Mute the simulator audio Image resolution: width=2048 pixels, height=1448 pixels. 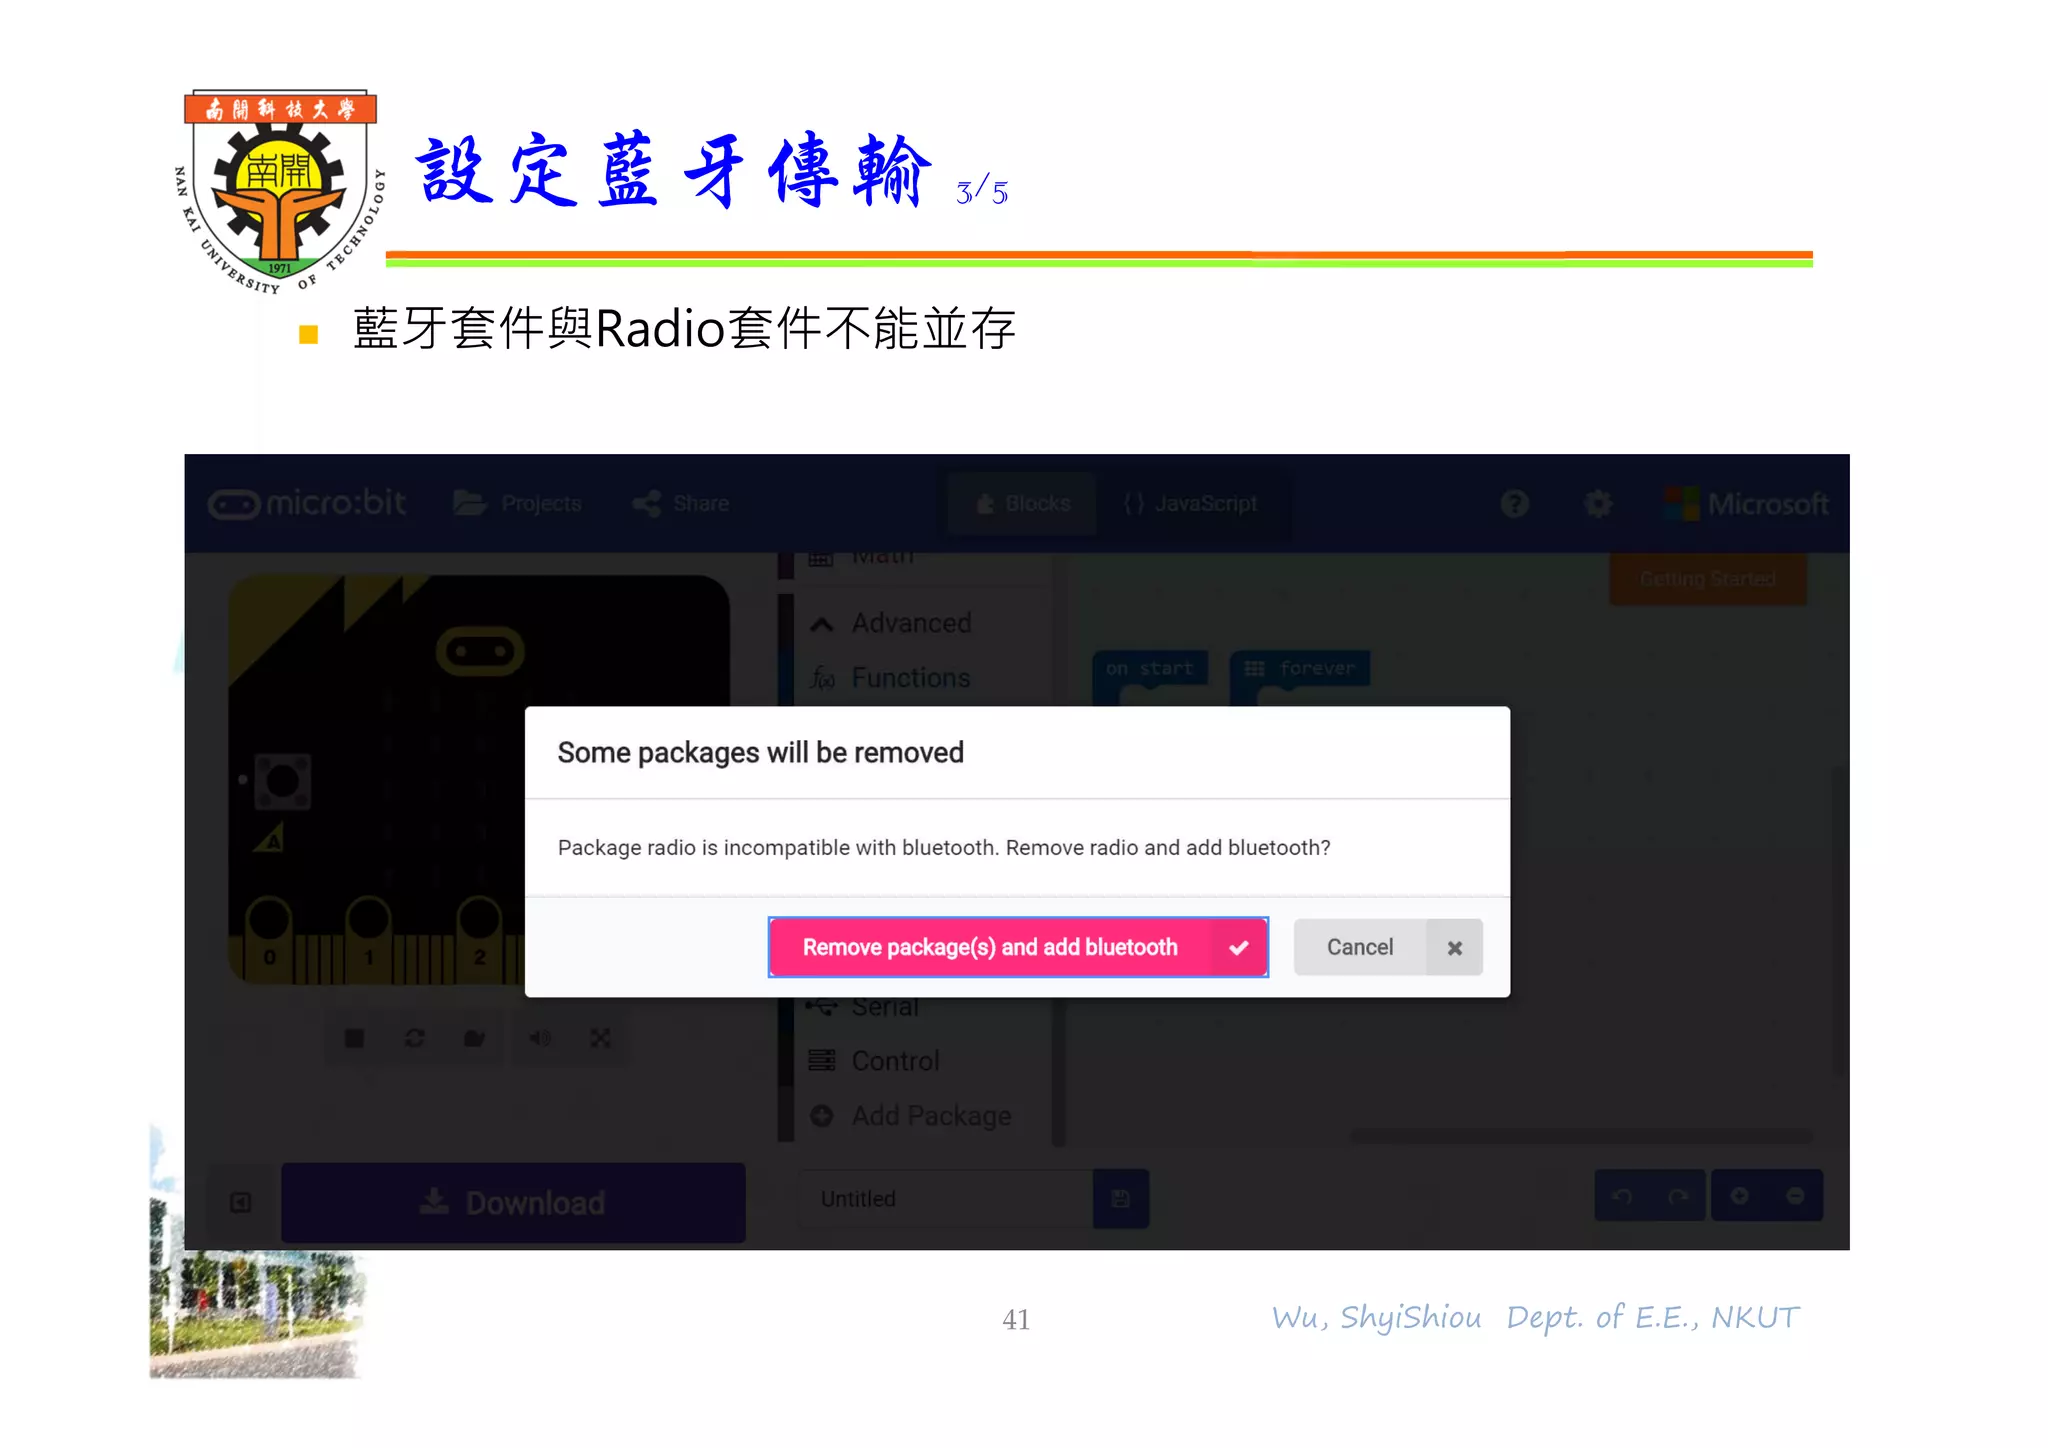(x=540, y=1039)
